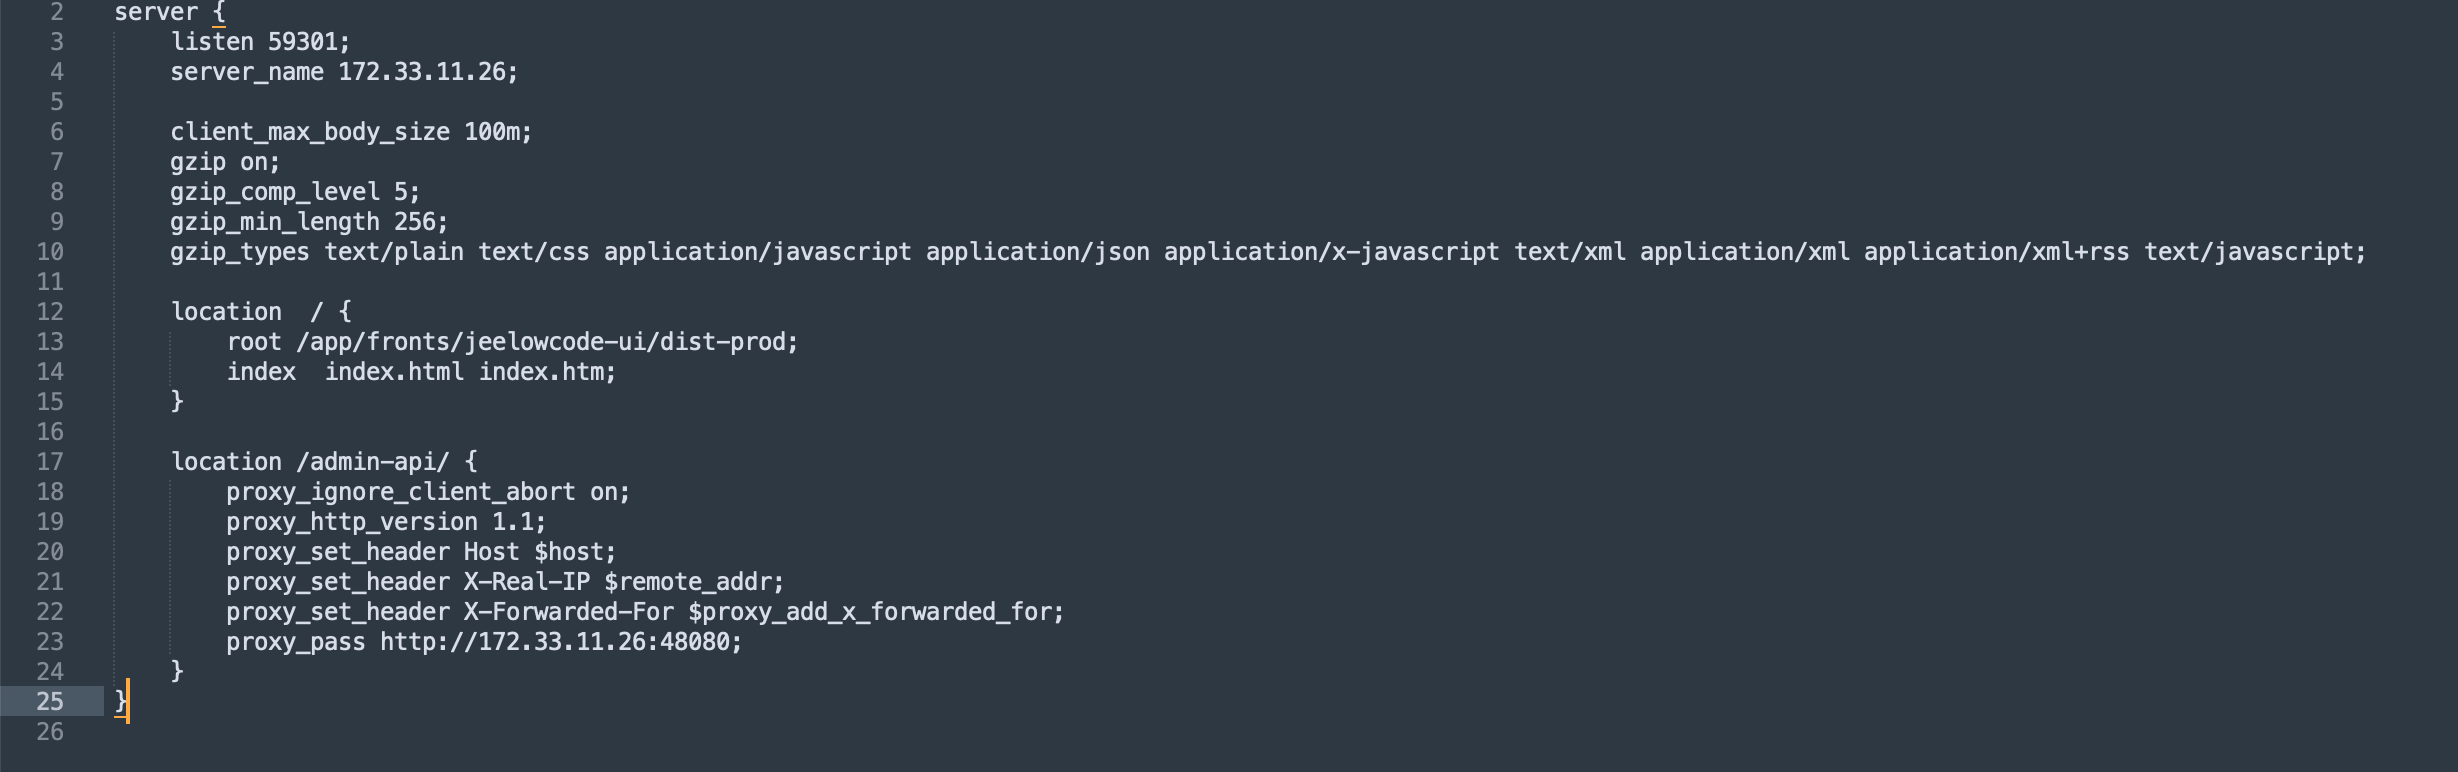Place cursor on proxy_ignore_client_abort directive
The image size is (2458, 772).
[400, 492]
